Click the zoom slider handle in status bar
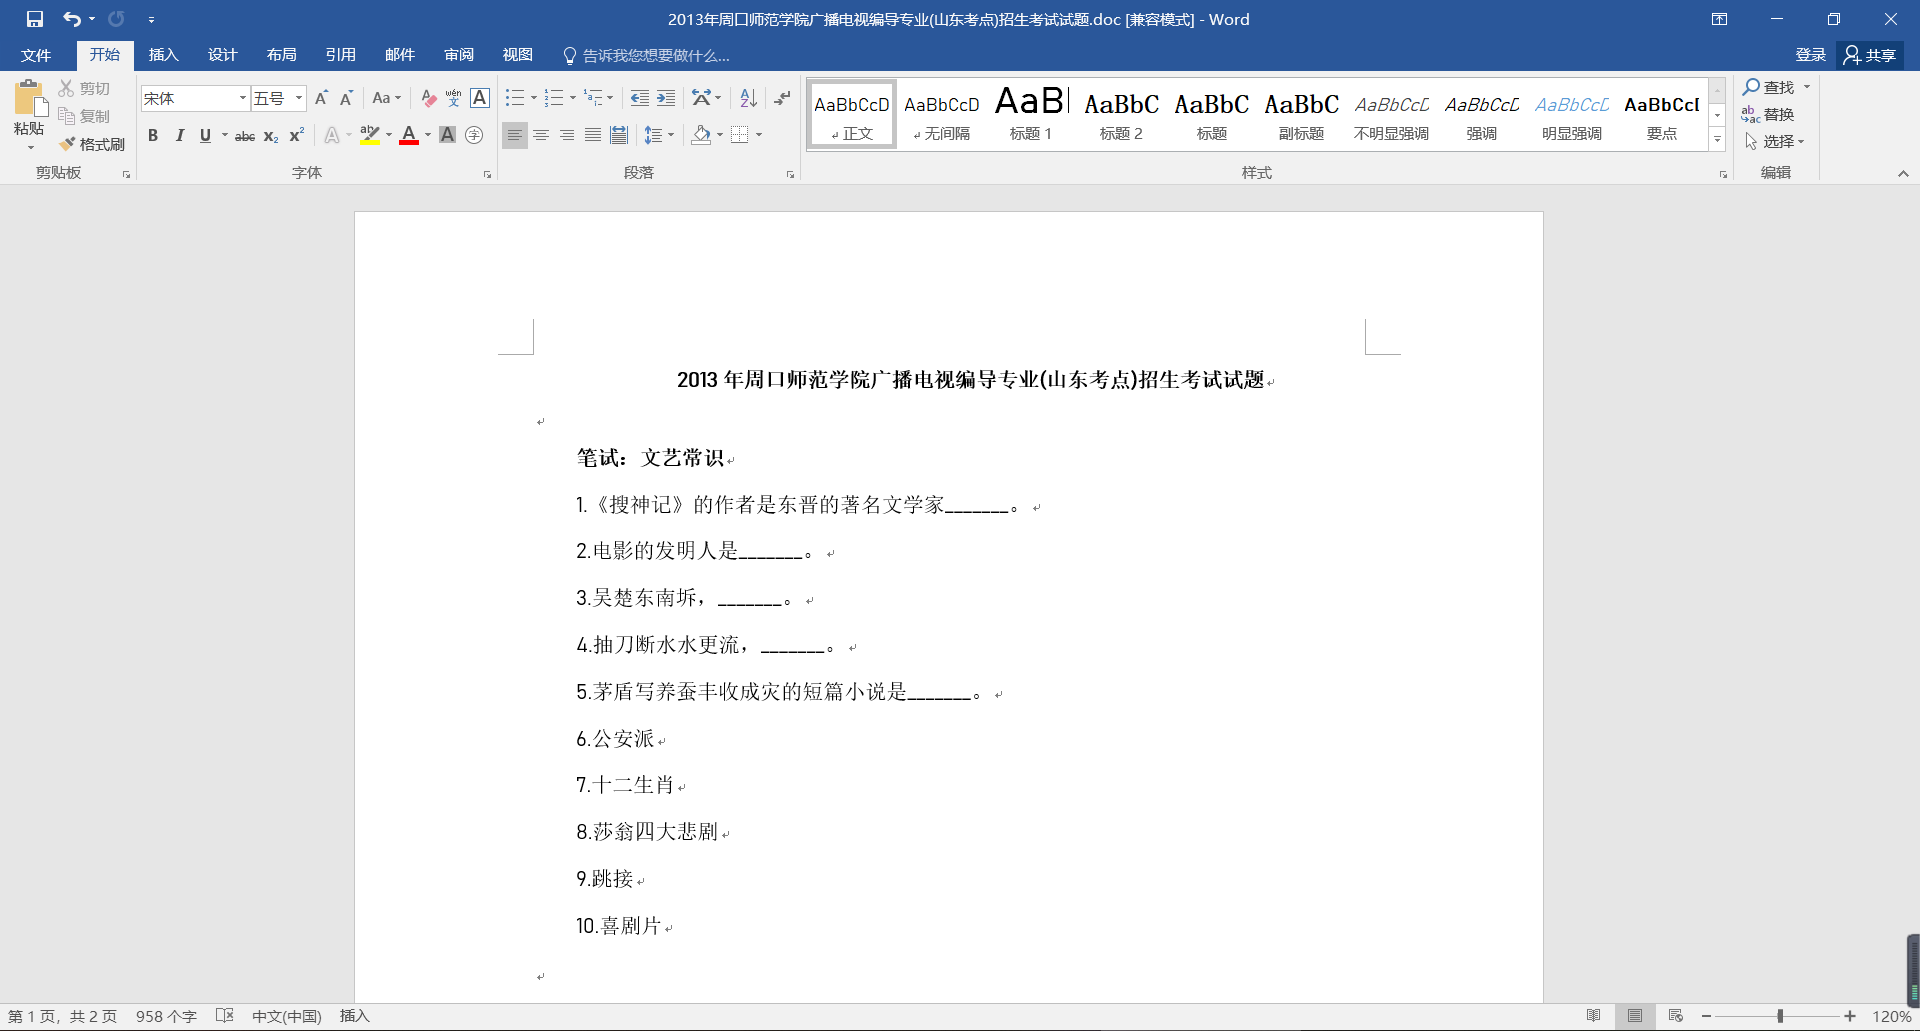This screenshot has width=1920, height=1031. (x=1780, y=1016)
